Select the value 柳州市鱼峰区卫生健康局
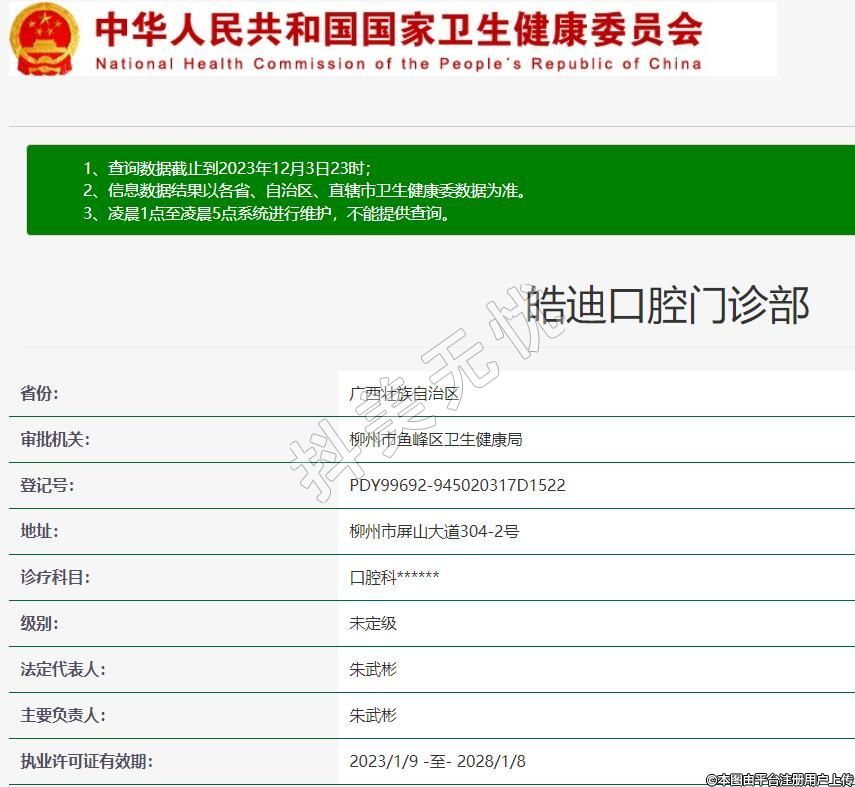This screenshot has width=855, height=787. point(436,439)
